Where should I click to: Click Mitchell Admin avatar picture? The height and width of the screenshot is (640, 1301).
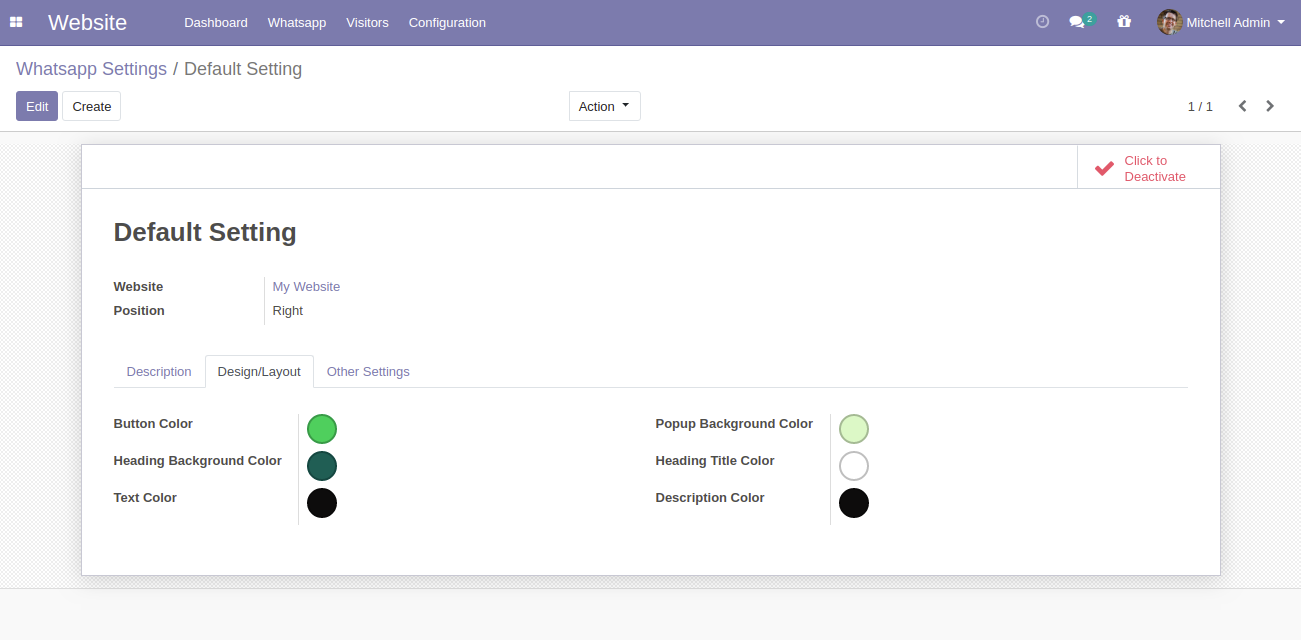(1169, 22)
